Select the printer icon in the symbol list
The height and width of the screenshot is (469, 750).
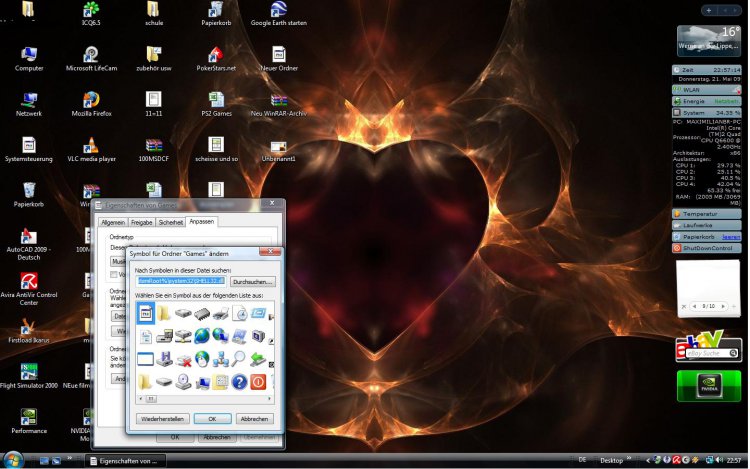pyautogui.click(x=221, y=314)
